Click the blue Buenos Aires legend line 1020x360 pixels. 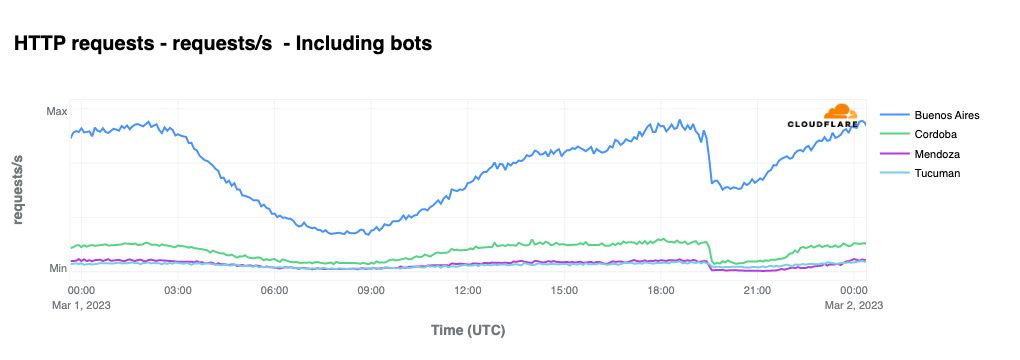coord(894,115)
